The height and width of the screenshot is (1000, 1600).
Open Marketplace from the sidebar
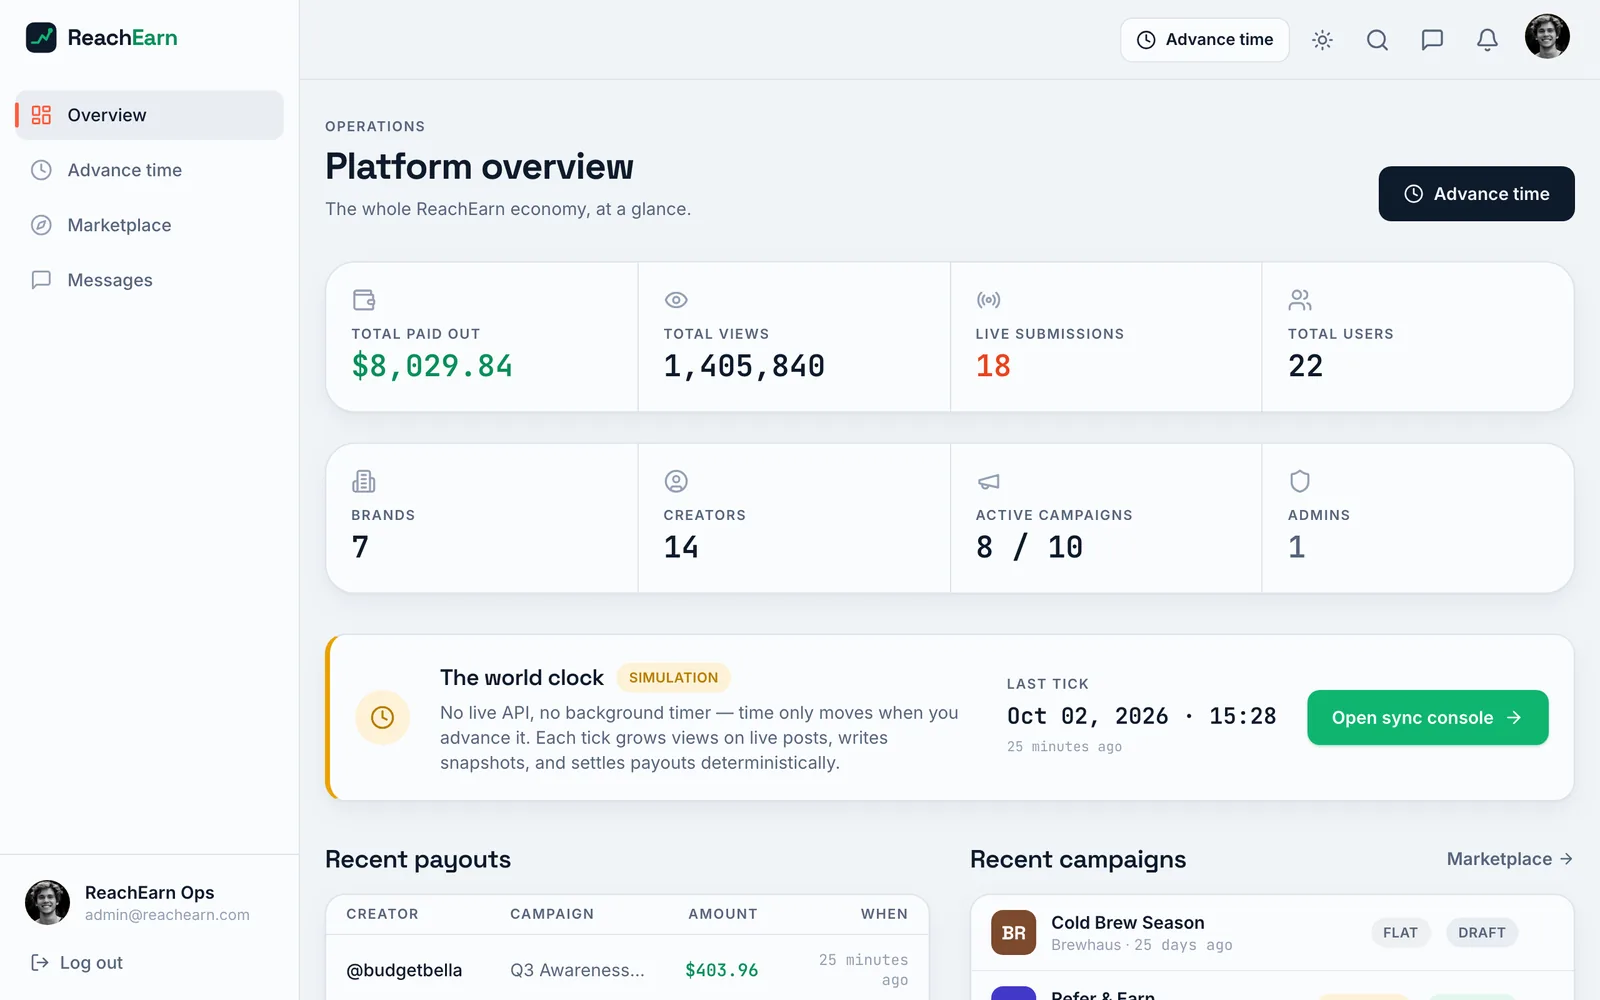tap(149, 225)
